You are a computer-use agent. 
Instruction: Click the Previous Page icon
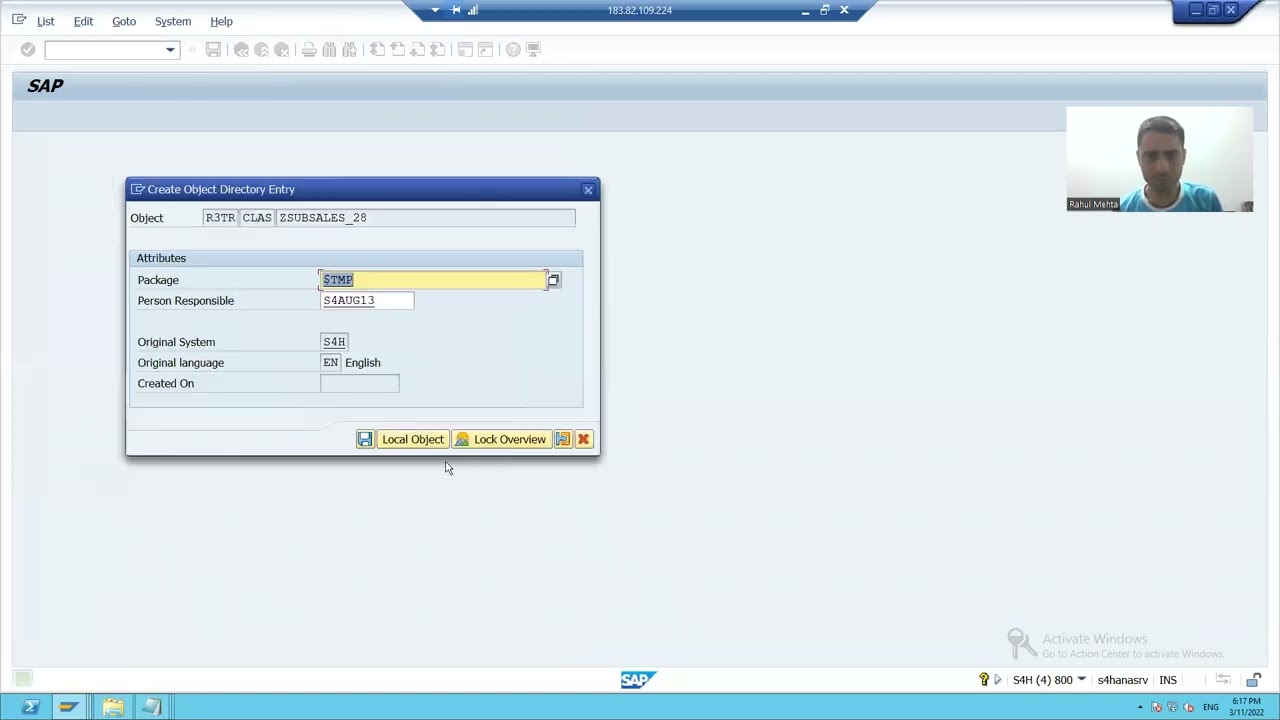397,49
